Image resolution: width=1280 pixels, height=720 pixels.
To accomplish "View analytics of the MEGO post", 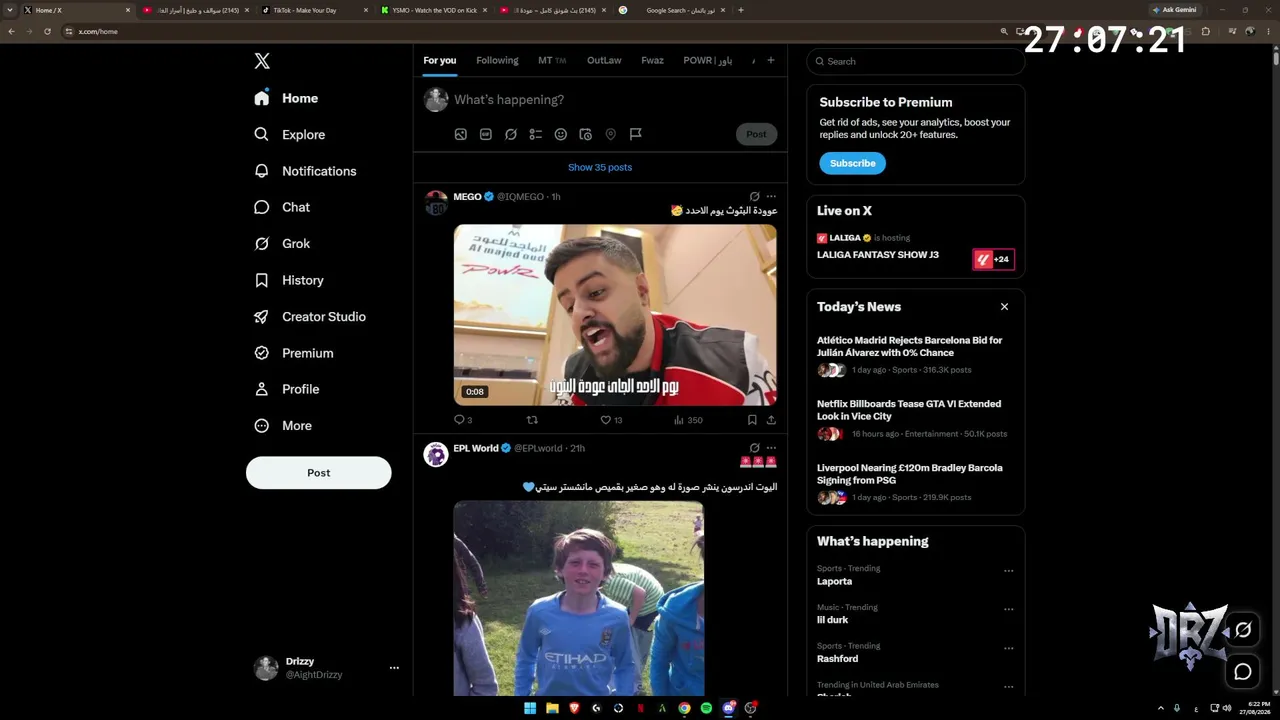I will point(688,420).
